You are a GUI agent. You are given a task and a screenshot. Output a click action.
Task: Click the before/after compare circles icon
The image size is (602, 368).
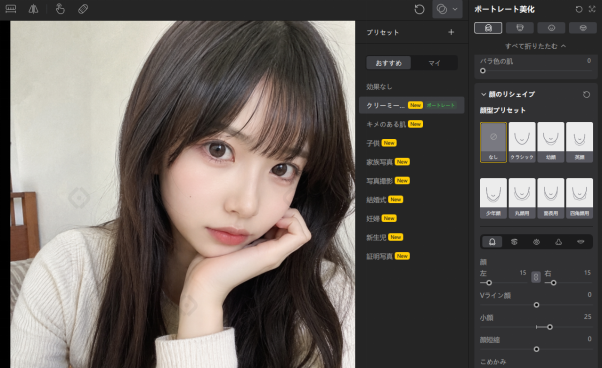point(442,9)
